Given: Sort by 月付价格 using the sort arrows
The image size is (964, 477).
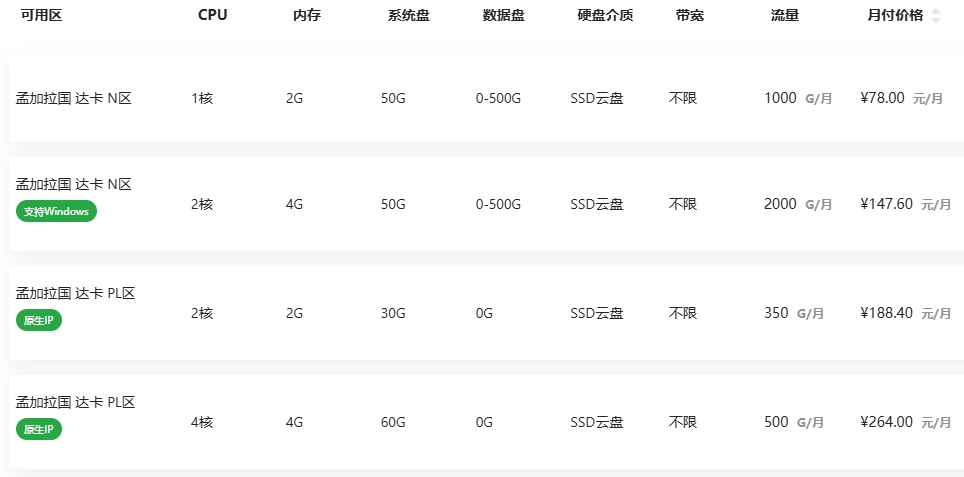Looking at the screenshot, I should pyautogui.click(x=936, y=16).
